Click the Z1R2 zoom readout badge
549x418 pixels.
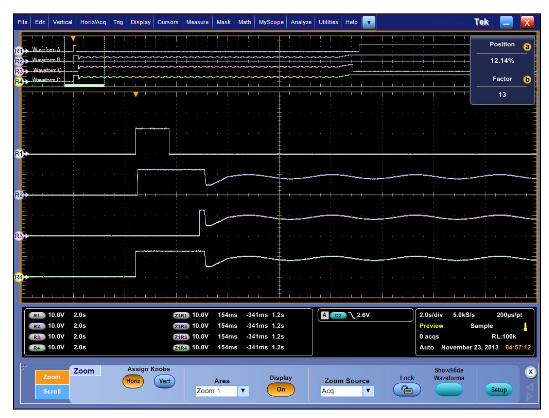point(181,326)
